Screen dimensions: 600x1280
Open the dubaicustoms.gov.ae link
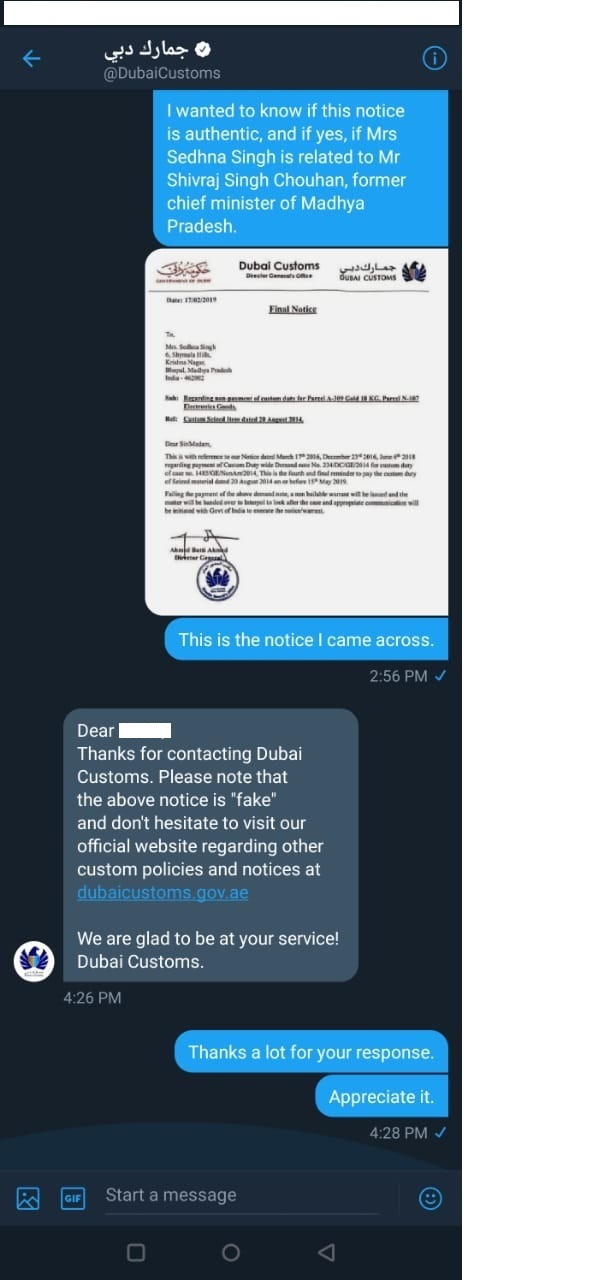[163, 892]
